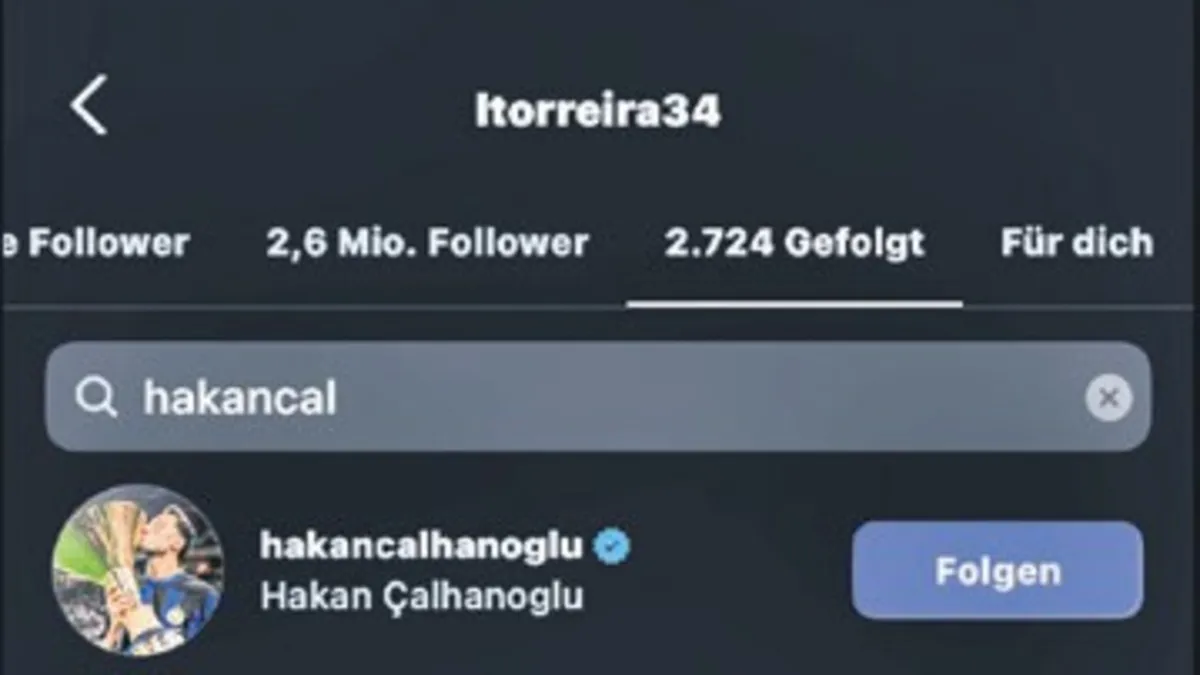Return to the ltorreira34 profile via the back chevron
The width and height of the screenshot is (1200, 675).
[x=88, y=105]
